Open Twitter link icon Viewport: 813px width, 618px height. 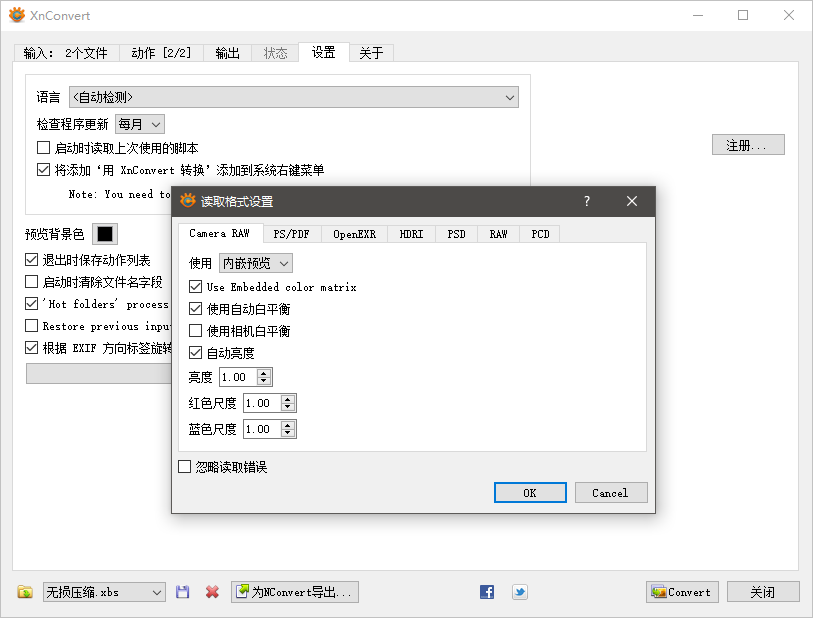520,592
